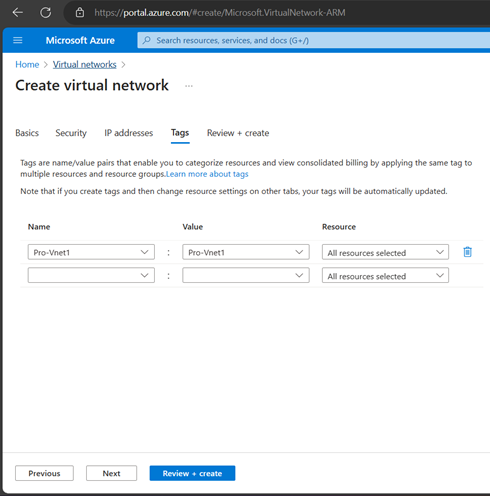Reload the page with refresh icon
This screenshot has width=490, height=496.
[x=46, y=13]
